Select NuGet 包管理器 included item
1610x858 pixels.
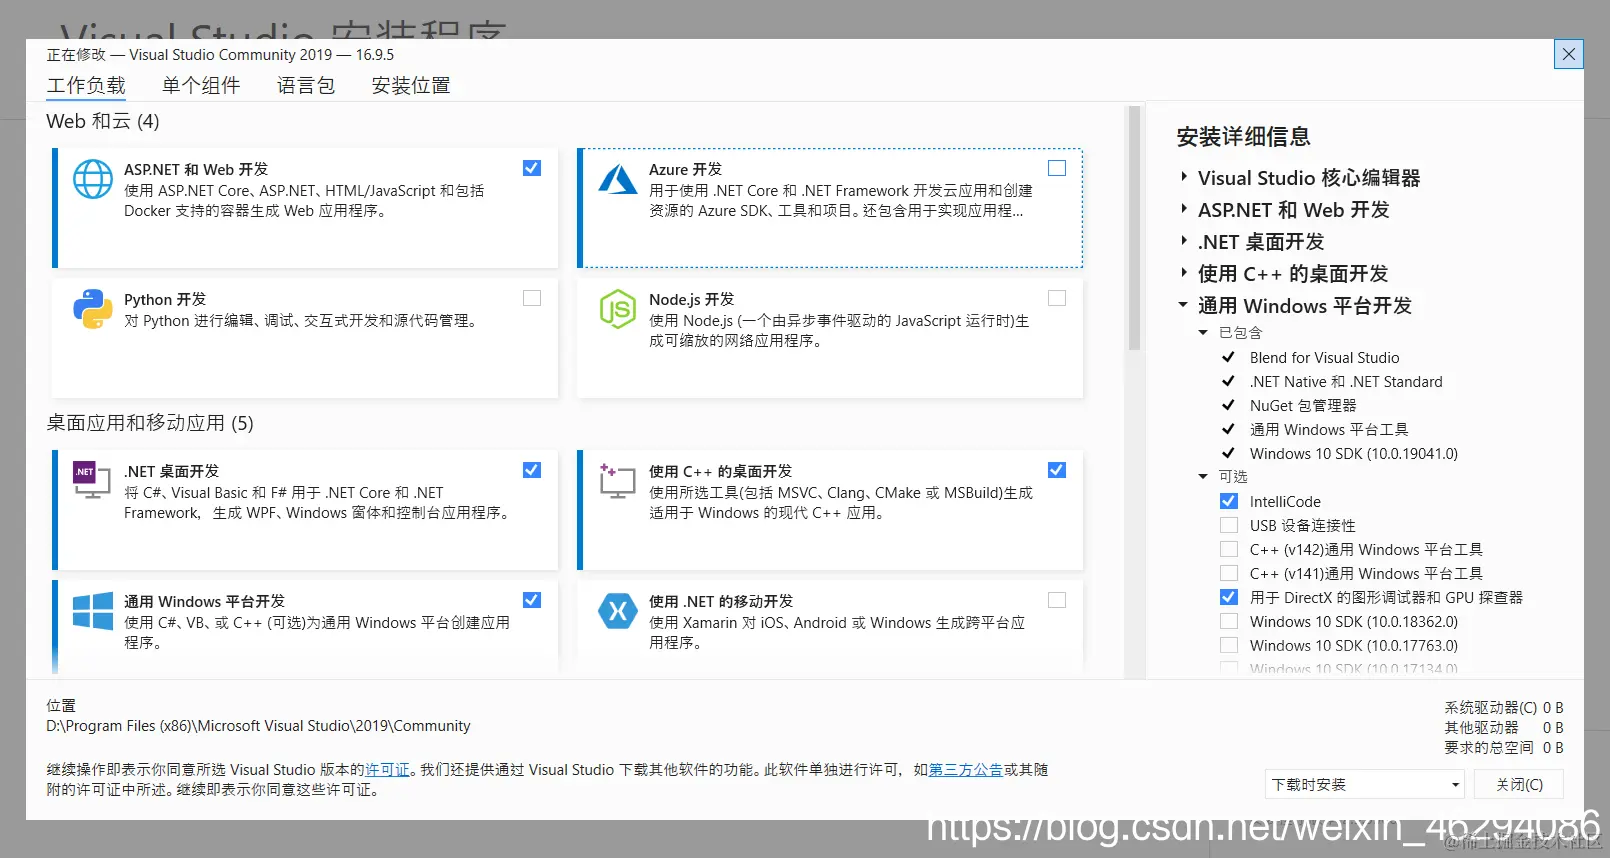click(1303, 405)
